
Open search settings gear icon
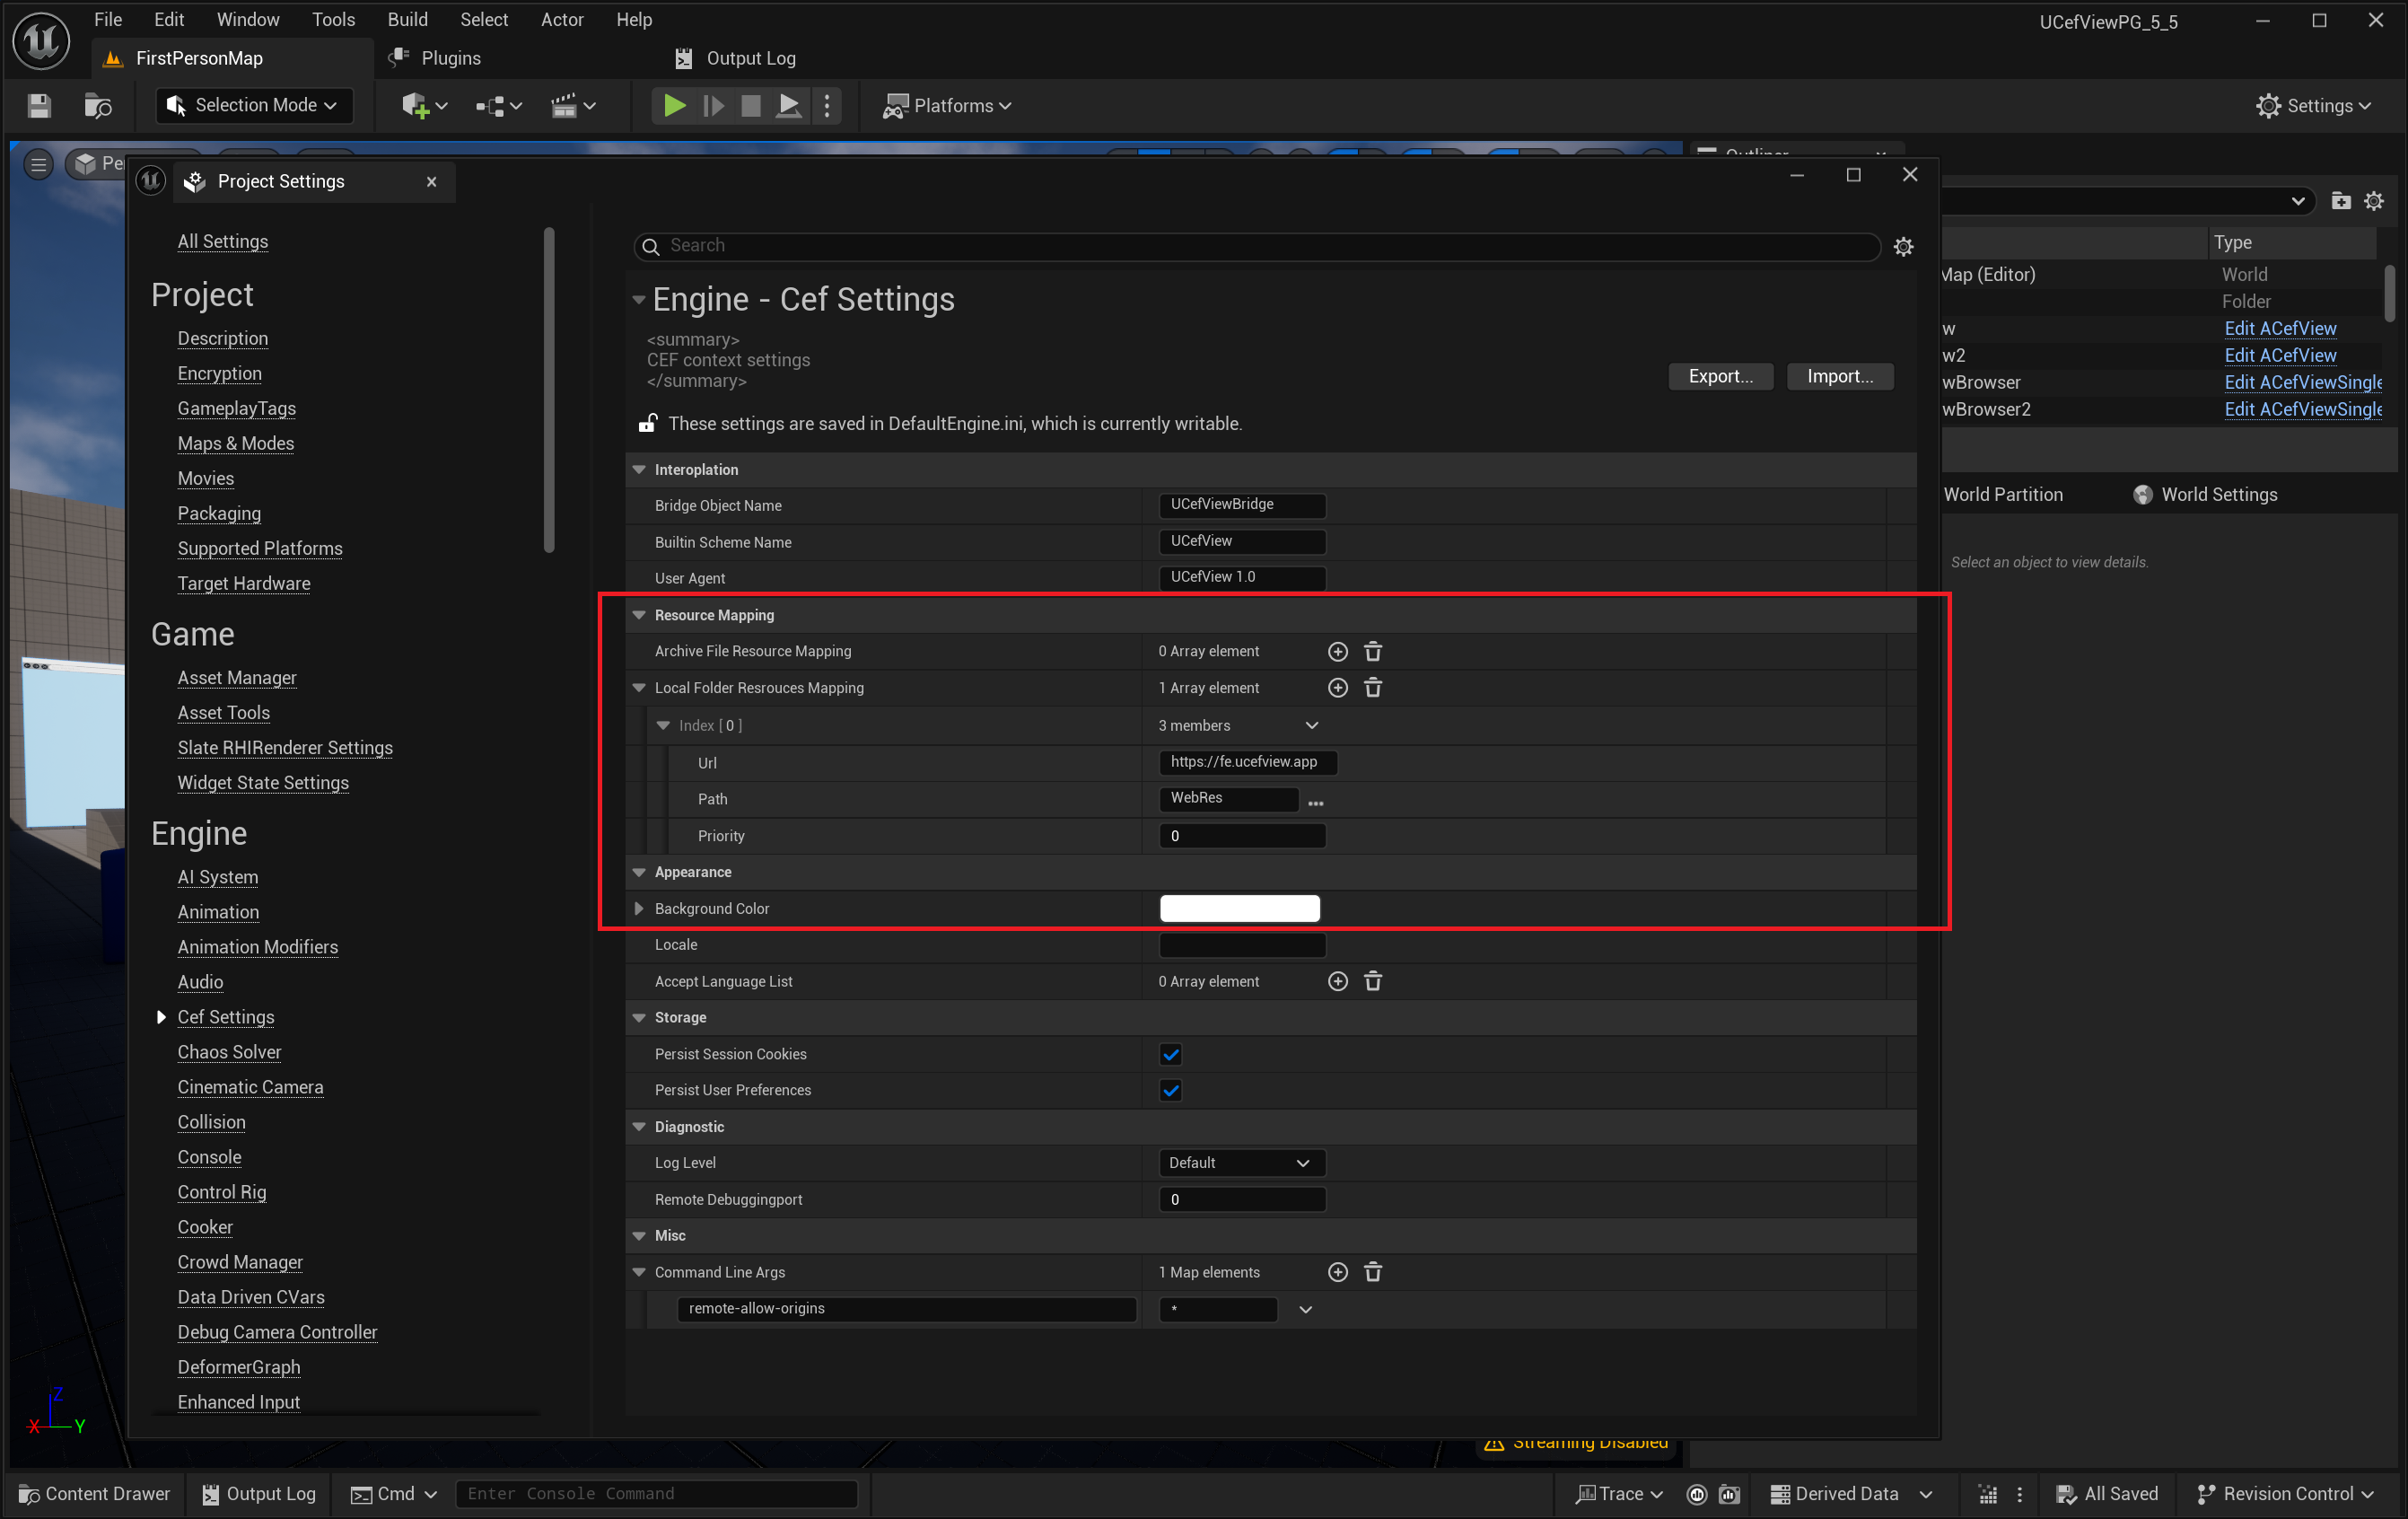click(x=1903, y=246)
